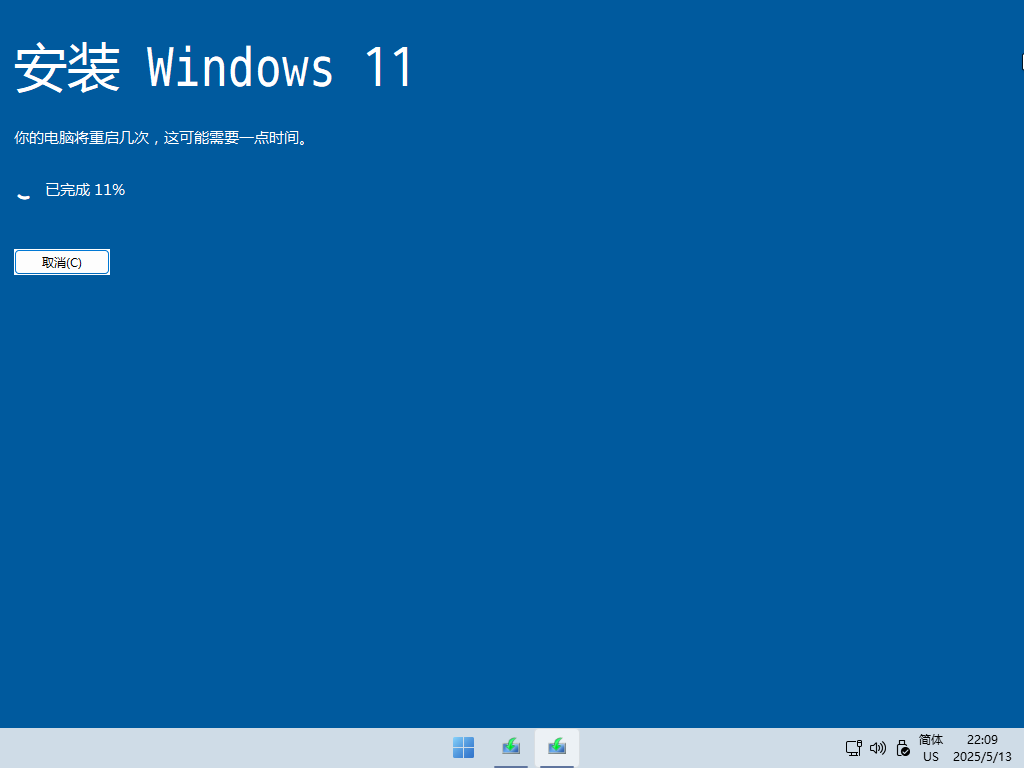Open the clock showing 22:09
Viewport: 1024px width, 768px height.
[x=982, y=748]
